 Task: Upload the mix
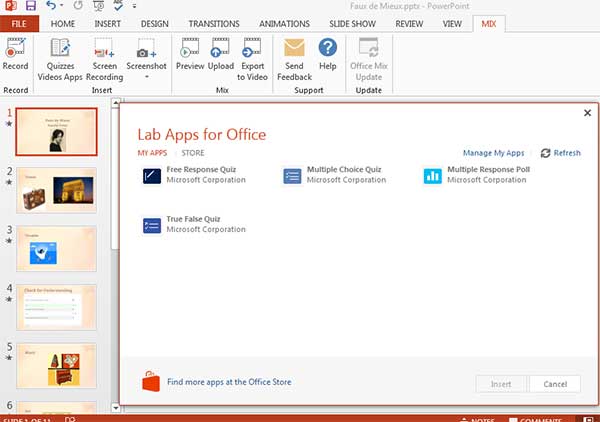click(221, 54)
